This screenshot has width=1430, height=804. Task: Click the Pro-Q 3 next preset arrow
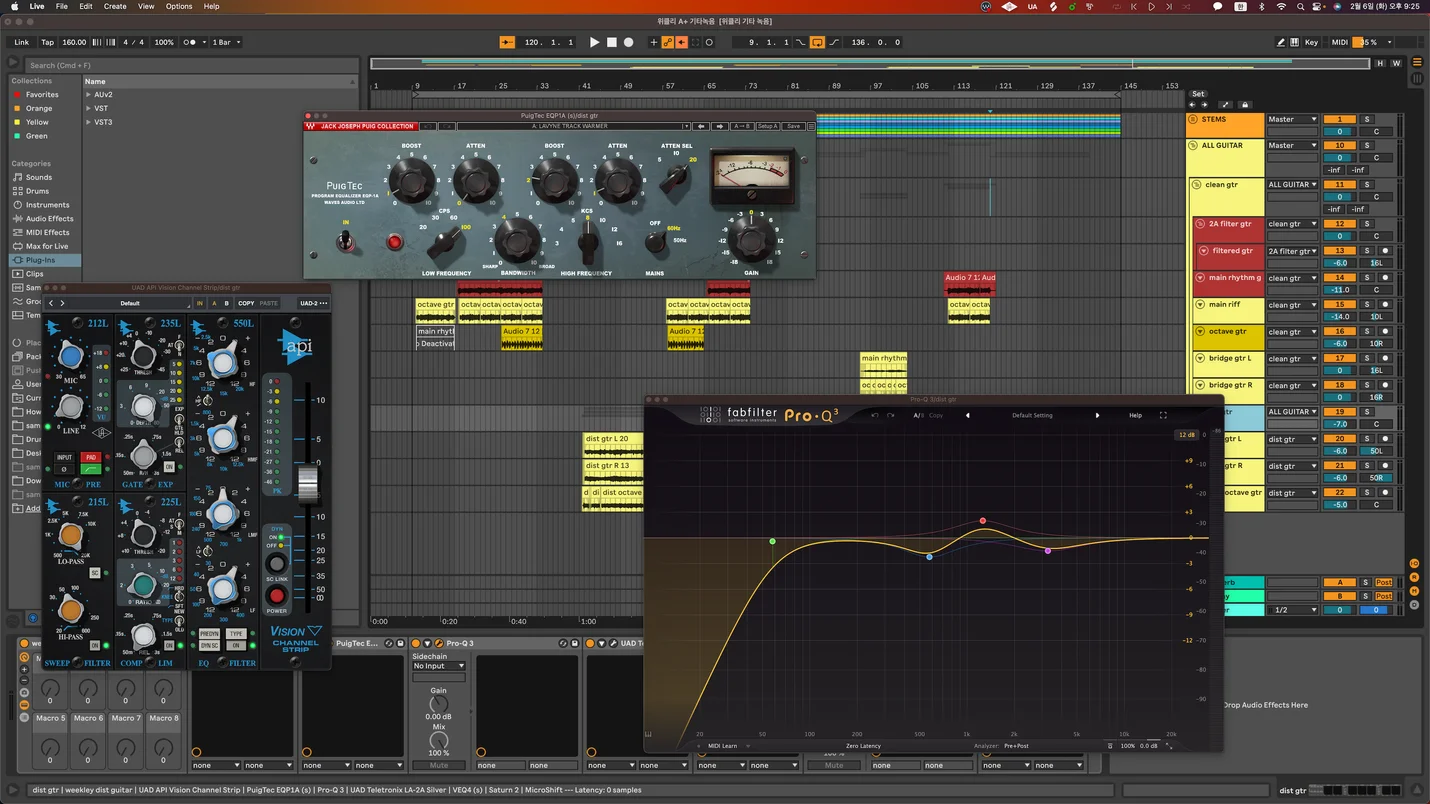[x=1097, y=415]
